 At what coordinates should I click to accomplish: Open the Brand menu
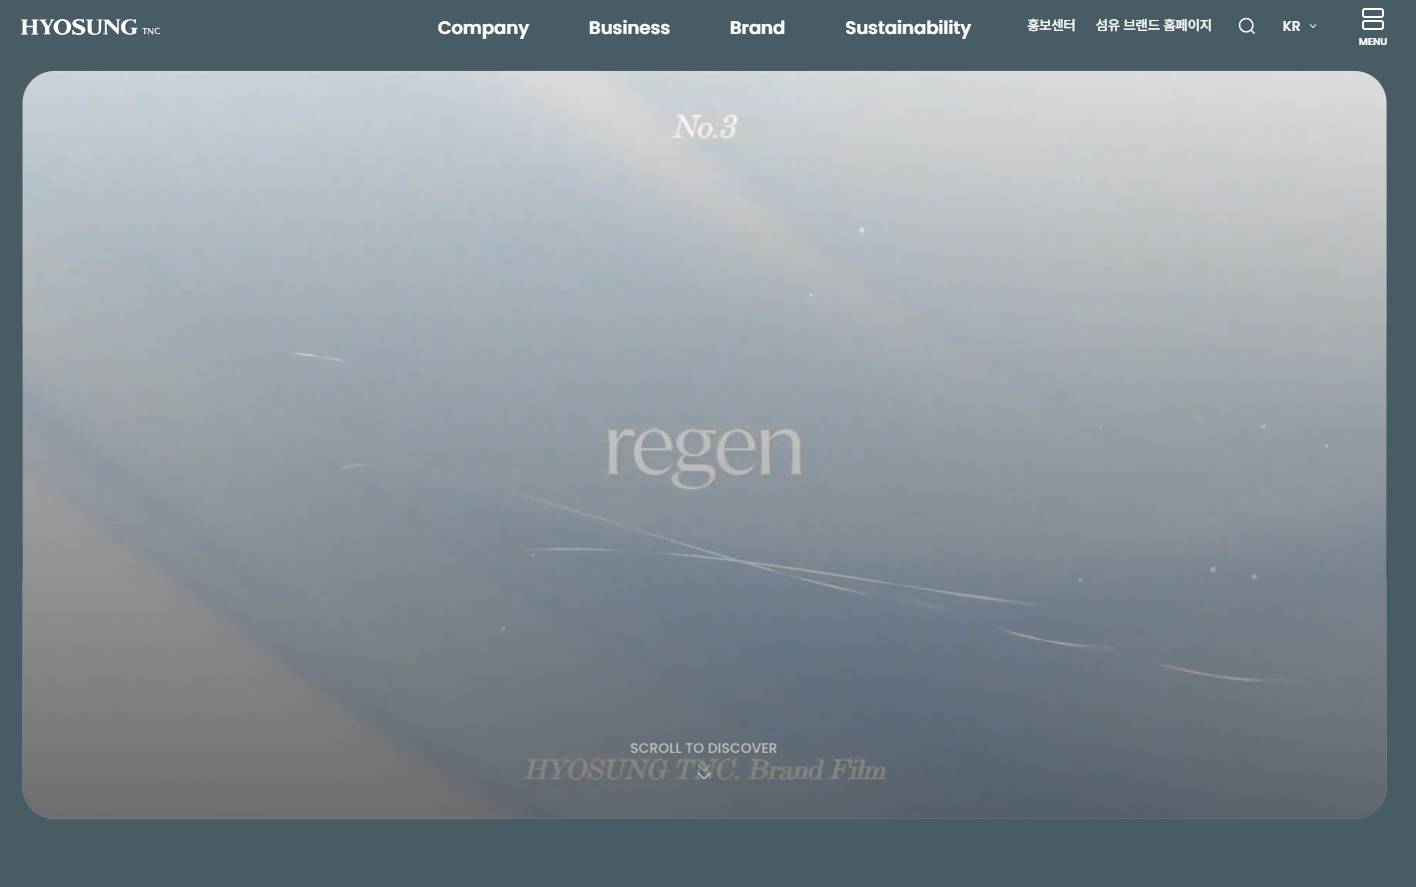point(757,28)
